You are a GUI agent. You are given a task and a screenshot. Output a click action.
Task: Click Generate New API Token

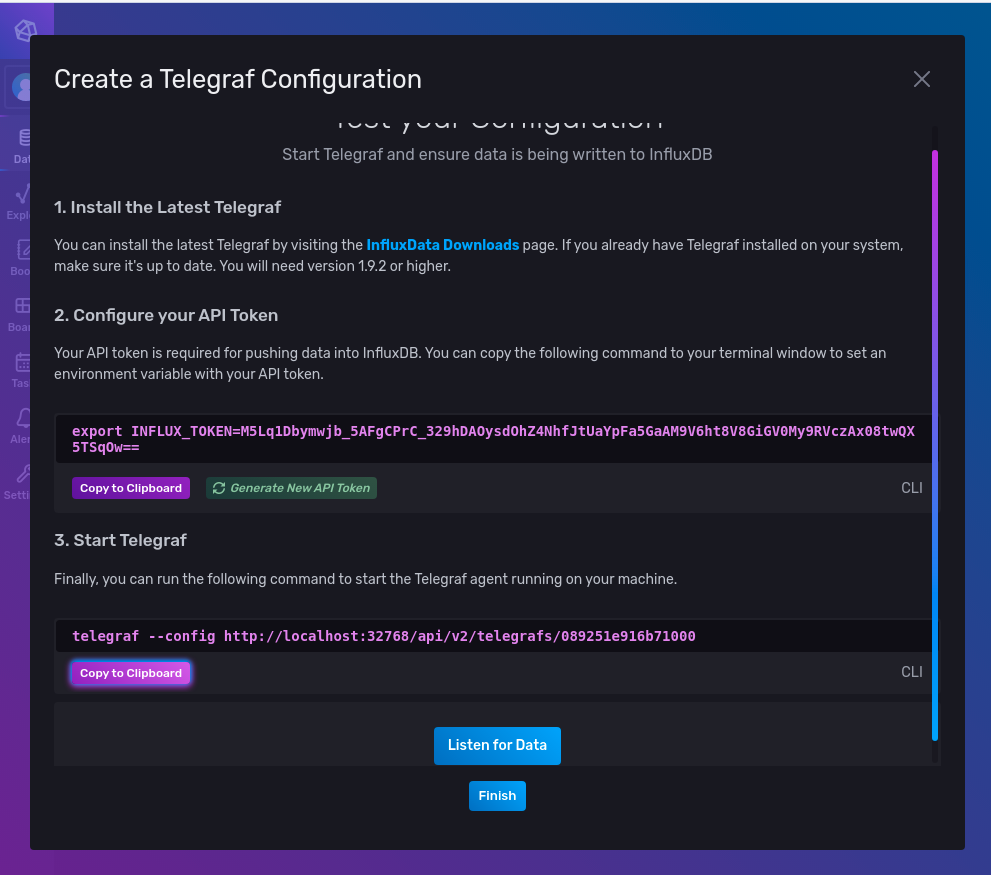[x=291, y=488]
